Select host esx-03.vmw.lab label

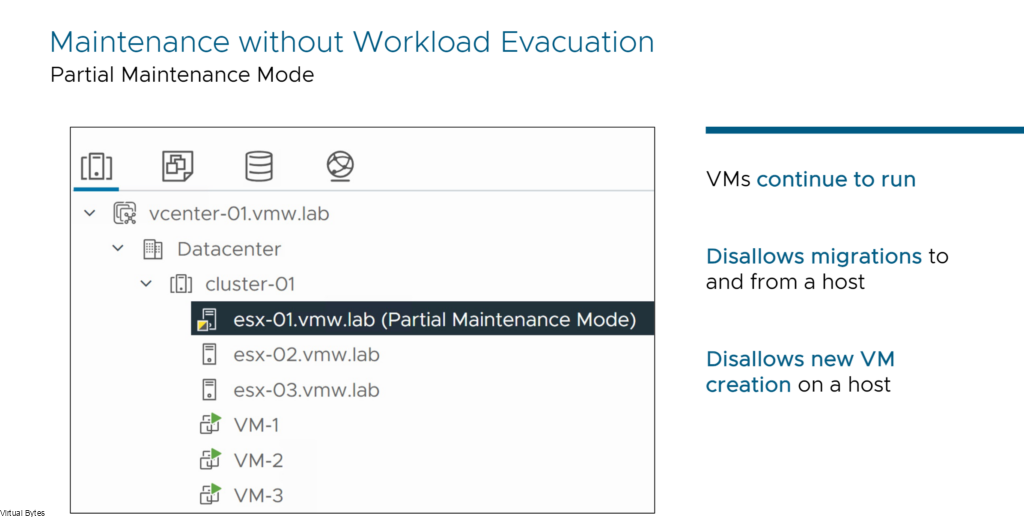(x=306, y=390)
